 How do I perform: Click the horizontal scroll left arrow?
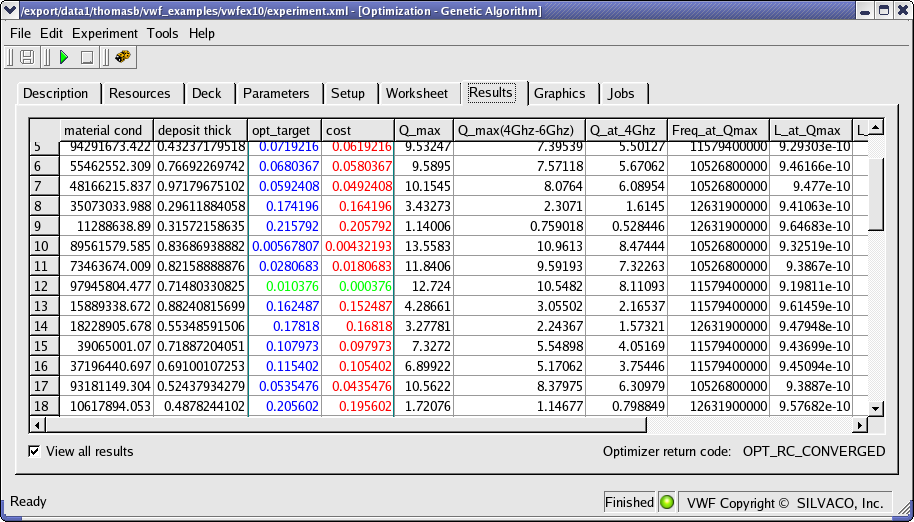pyautogui.click(x=37, y=425)
